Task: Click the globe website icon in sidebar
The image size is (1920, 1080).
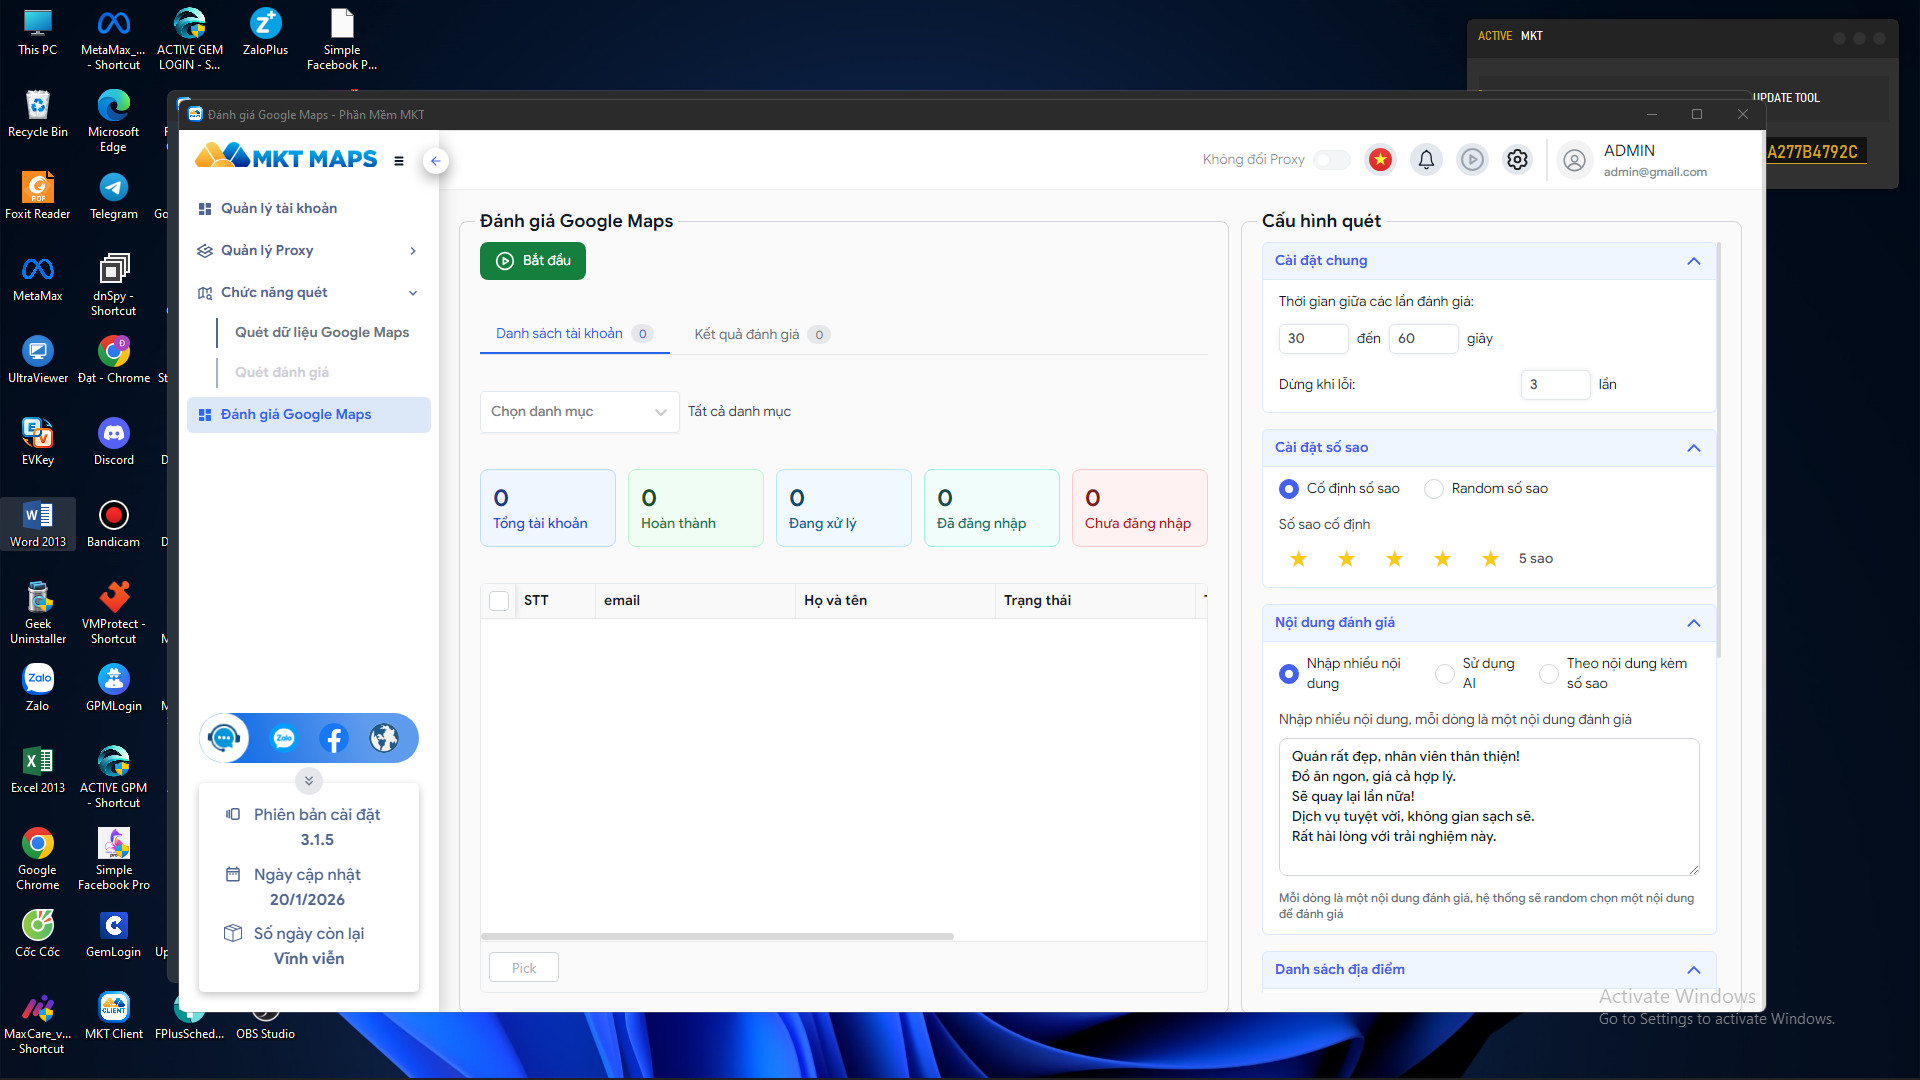Action: click(384, 739)
